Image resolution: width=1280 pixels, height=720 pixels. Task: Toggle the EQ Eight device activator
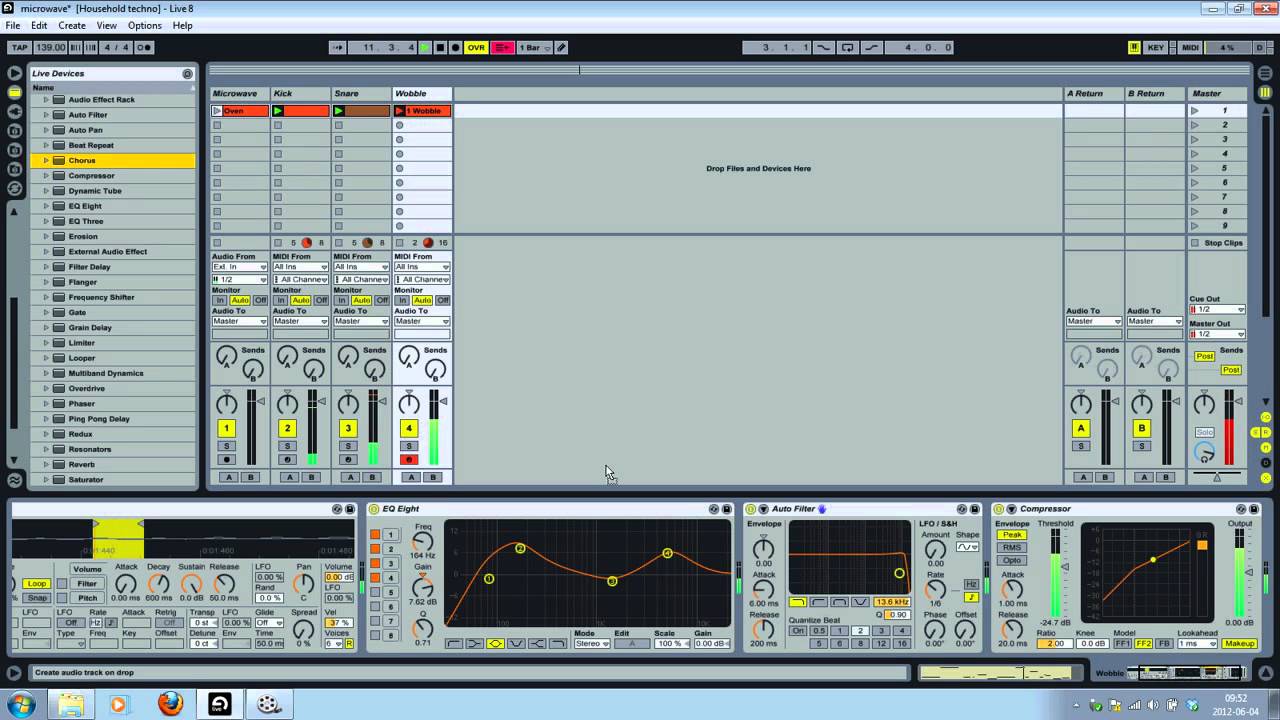(375, 509)
